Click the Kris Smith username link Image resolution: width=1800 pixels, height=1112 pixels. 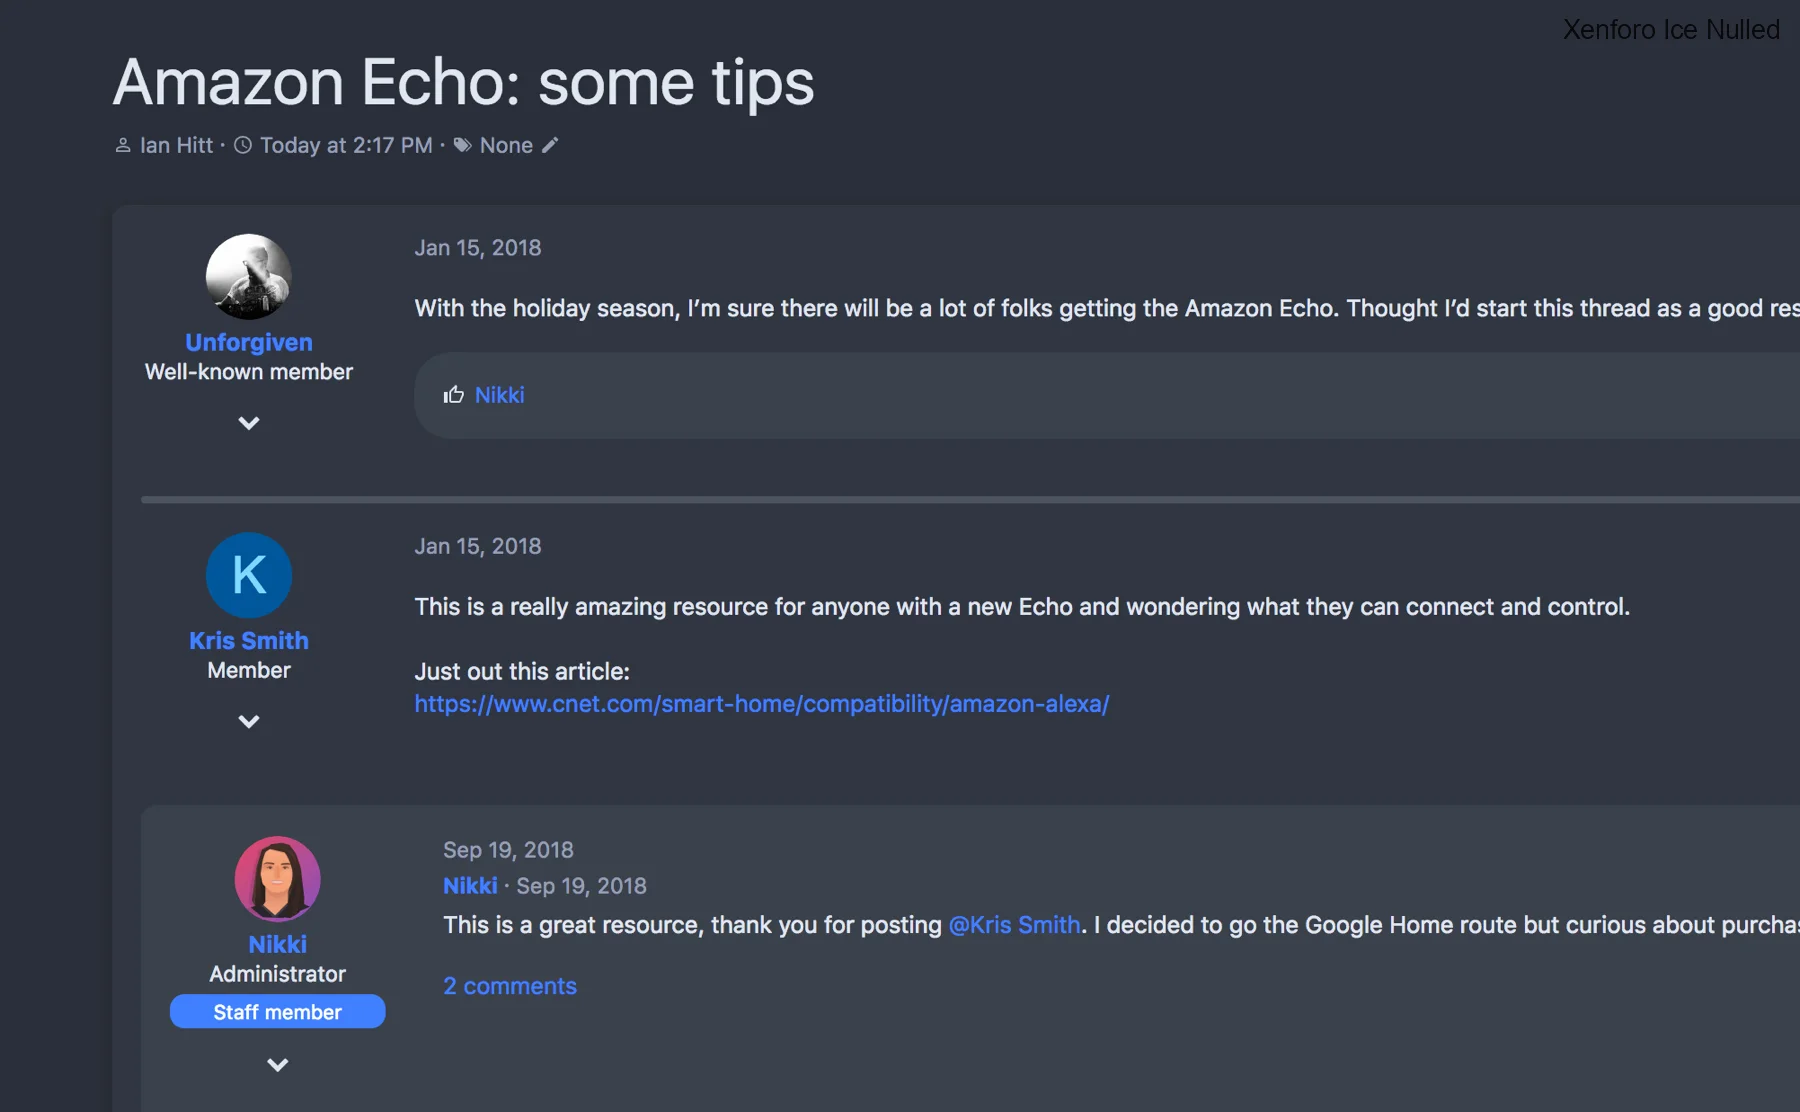click(249, 640)
